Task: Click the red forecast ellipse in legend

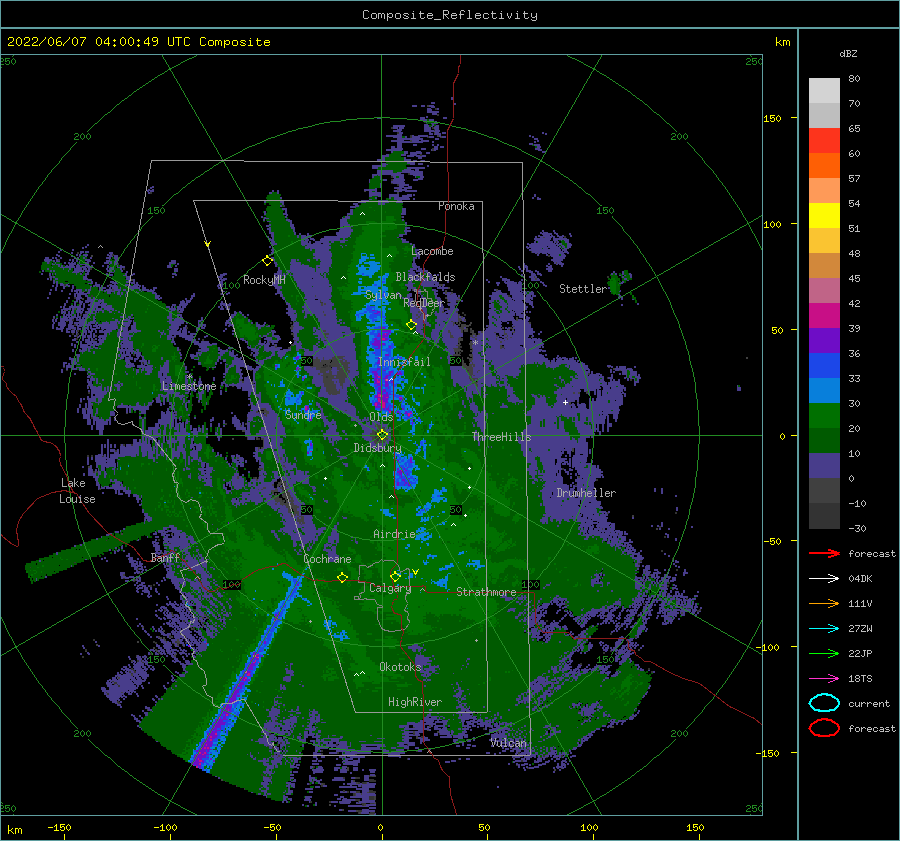Action: pos(824,728)
